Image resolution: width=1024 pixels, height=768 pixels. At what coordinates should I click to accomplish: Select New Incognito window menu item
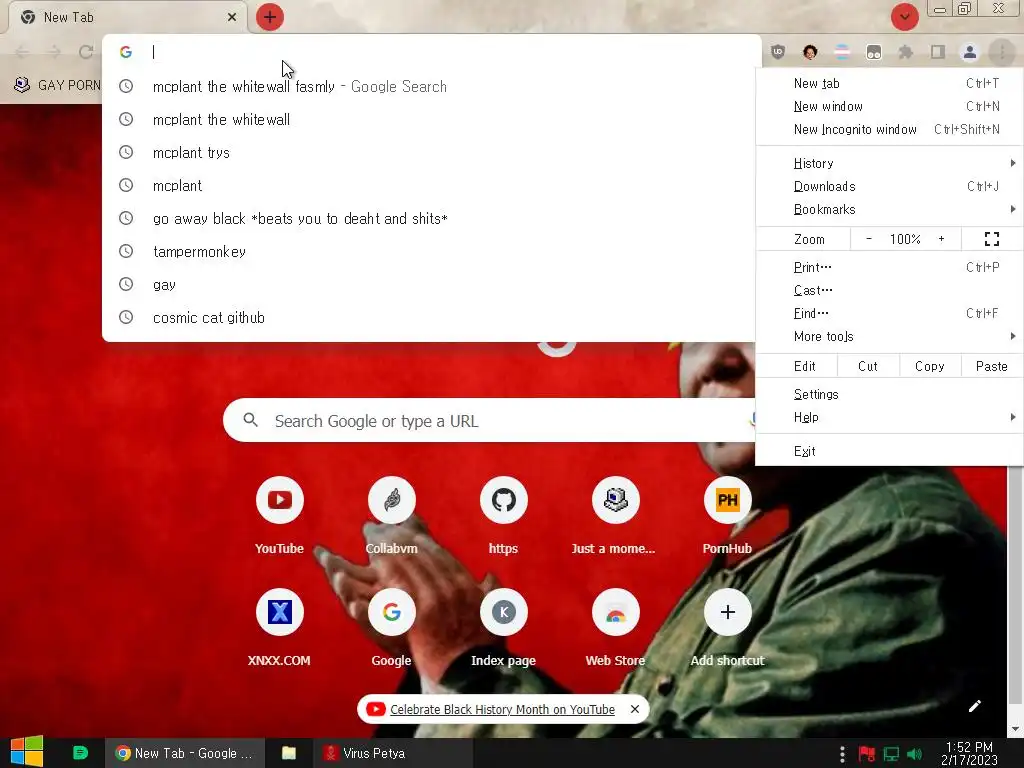point(889,129)
